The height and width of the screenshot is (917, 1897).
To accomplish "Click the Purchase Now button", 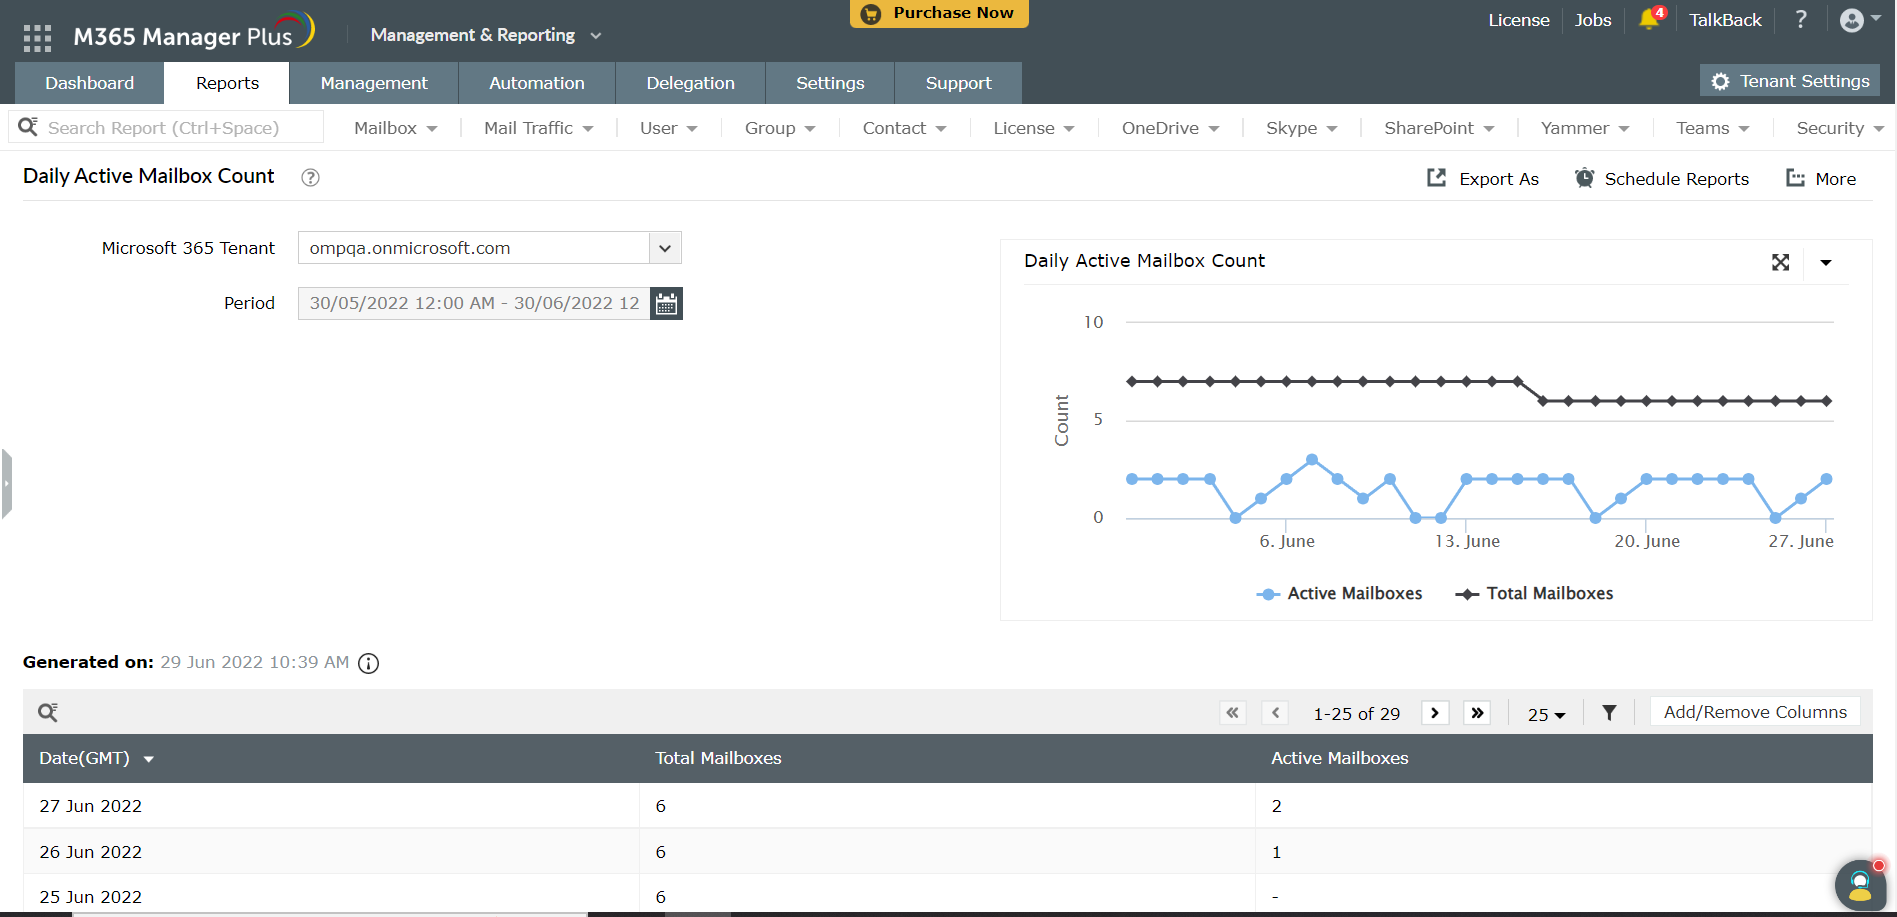I will (939, 13).
